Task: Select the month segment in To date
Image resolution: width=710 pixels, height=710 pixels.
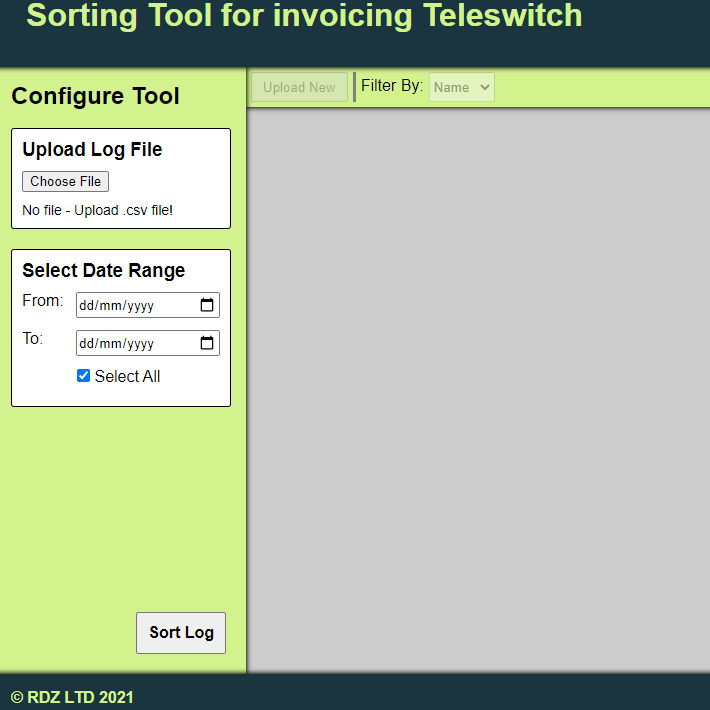Action: click(x=110, y=344)
